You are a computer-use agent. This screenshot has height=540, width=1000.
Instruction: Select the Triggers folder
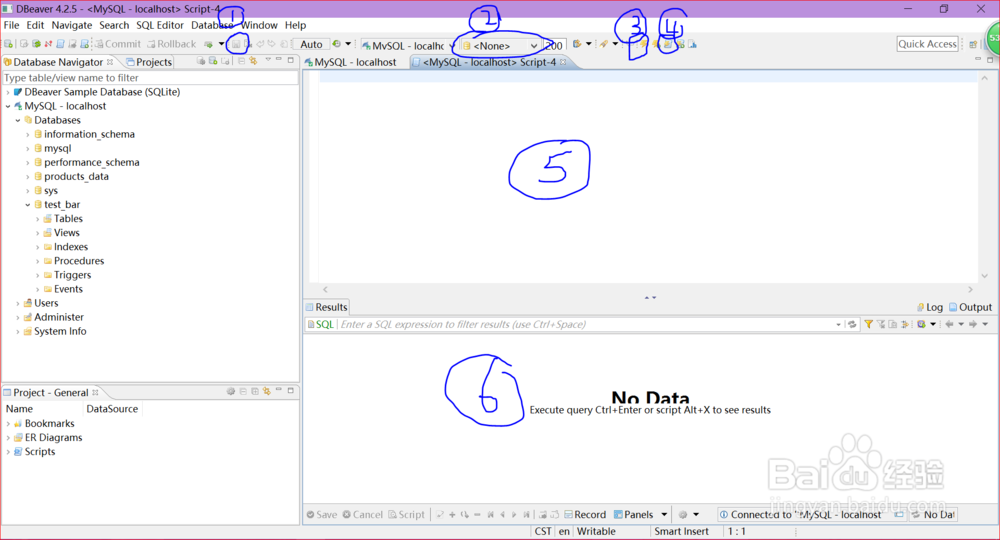(72, 275)
